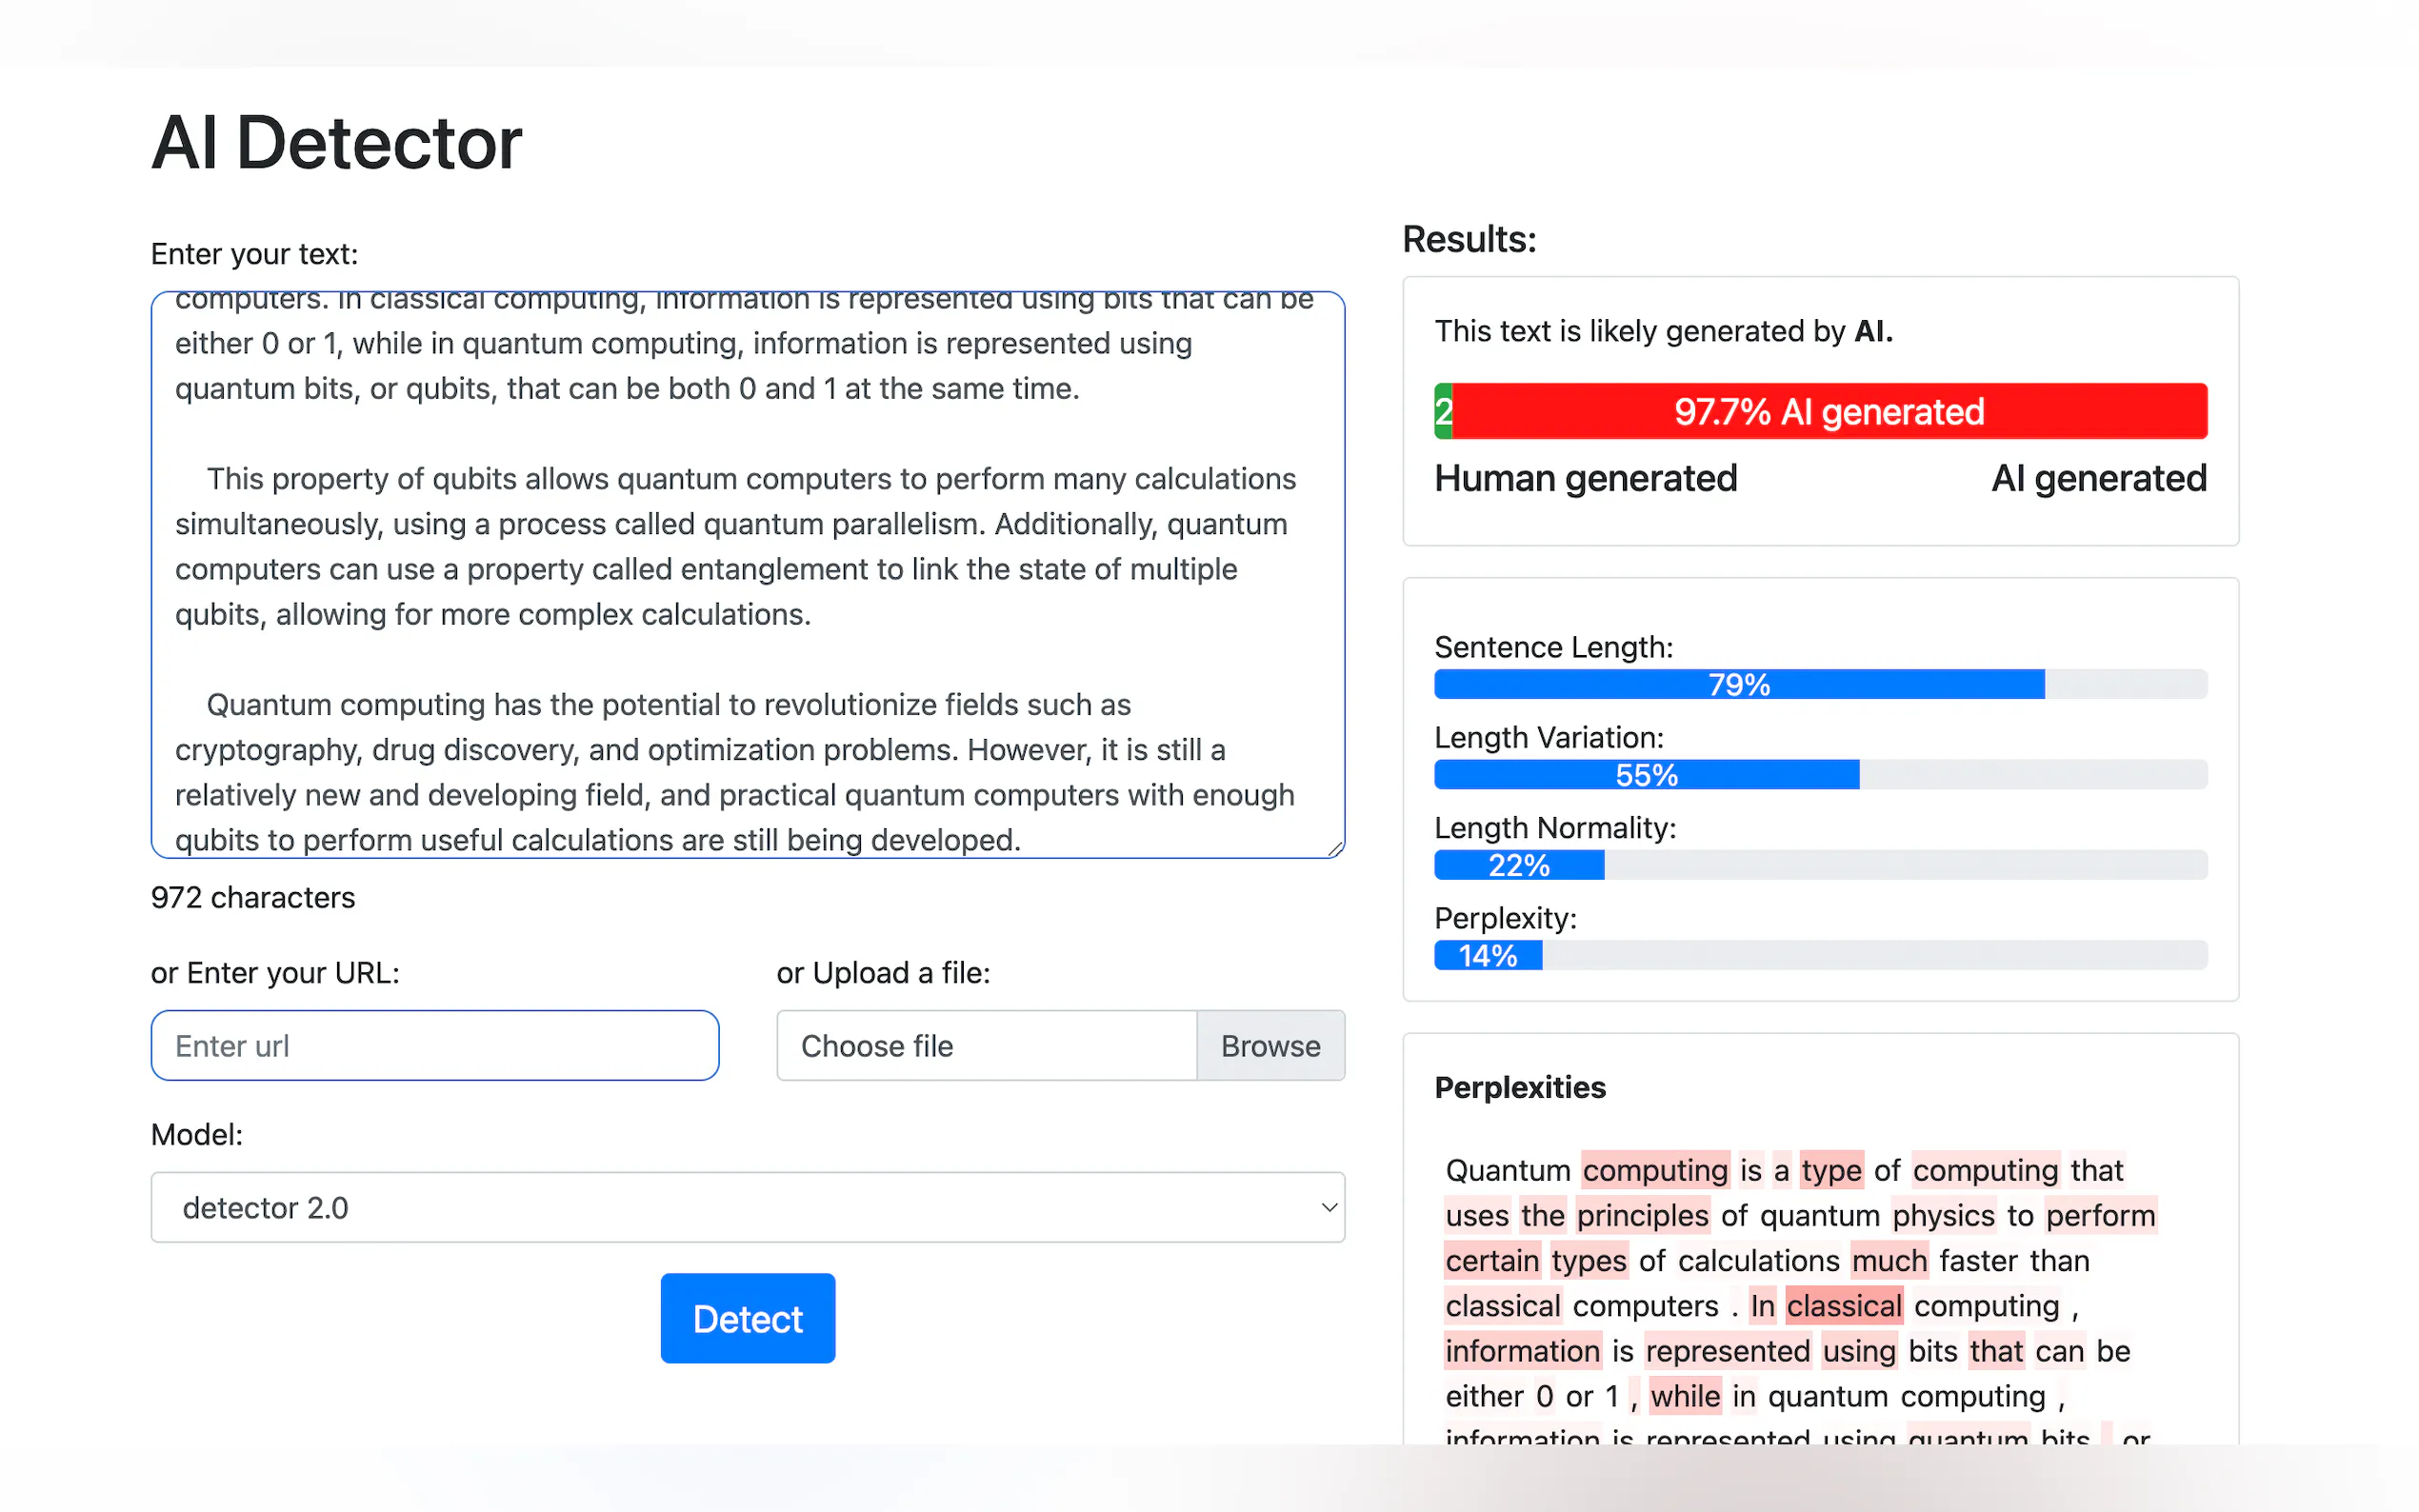This screenshot has height=1512, width=2419.
Task: Select the Length Variation 55% bar
Action: coord(1646,775)
